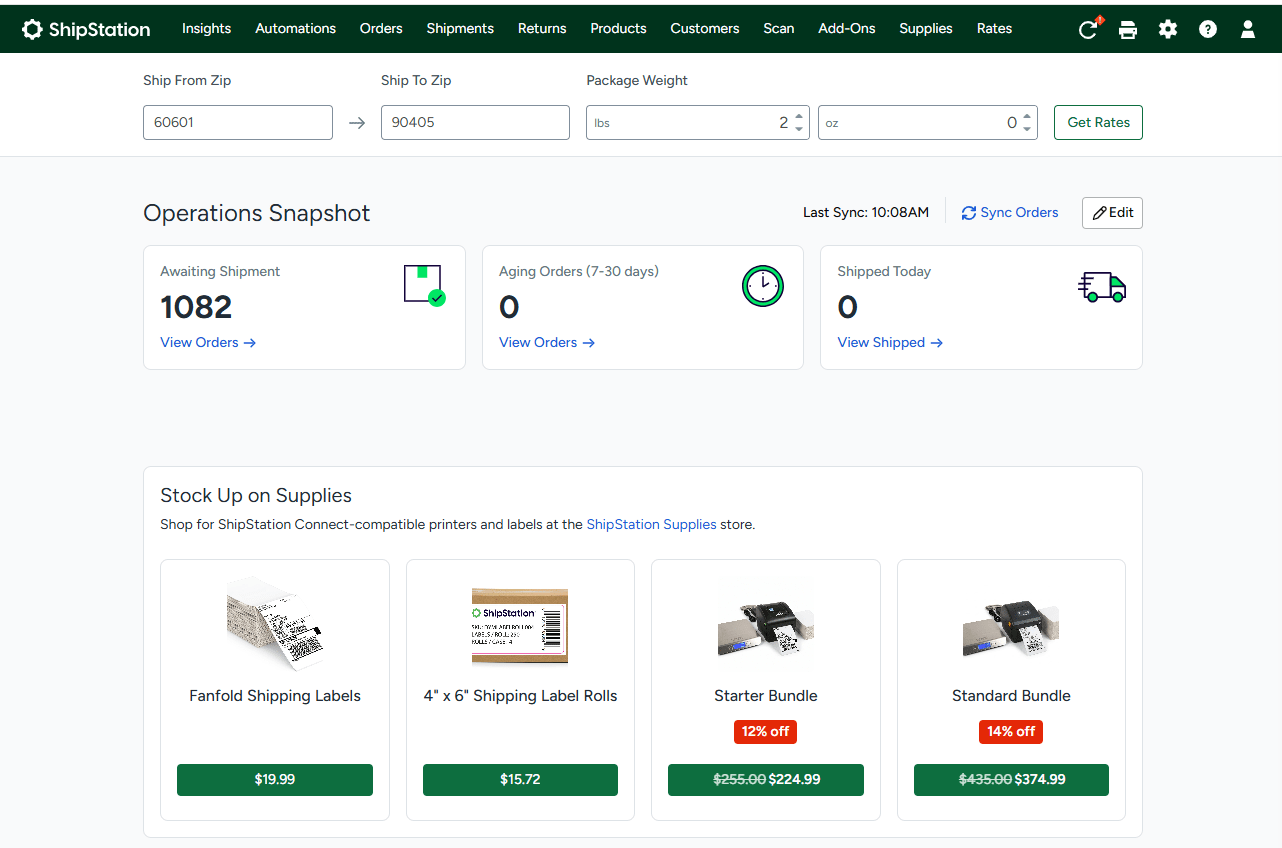1282x848 pixels.
Task: View Orders under Aging Orders
Action: [547, 343]
